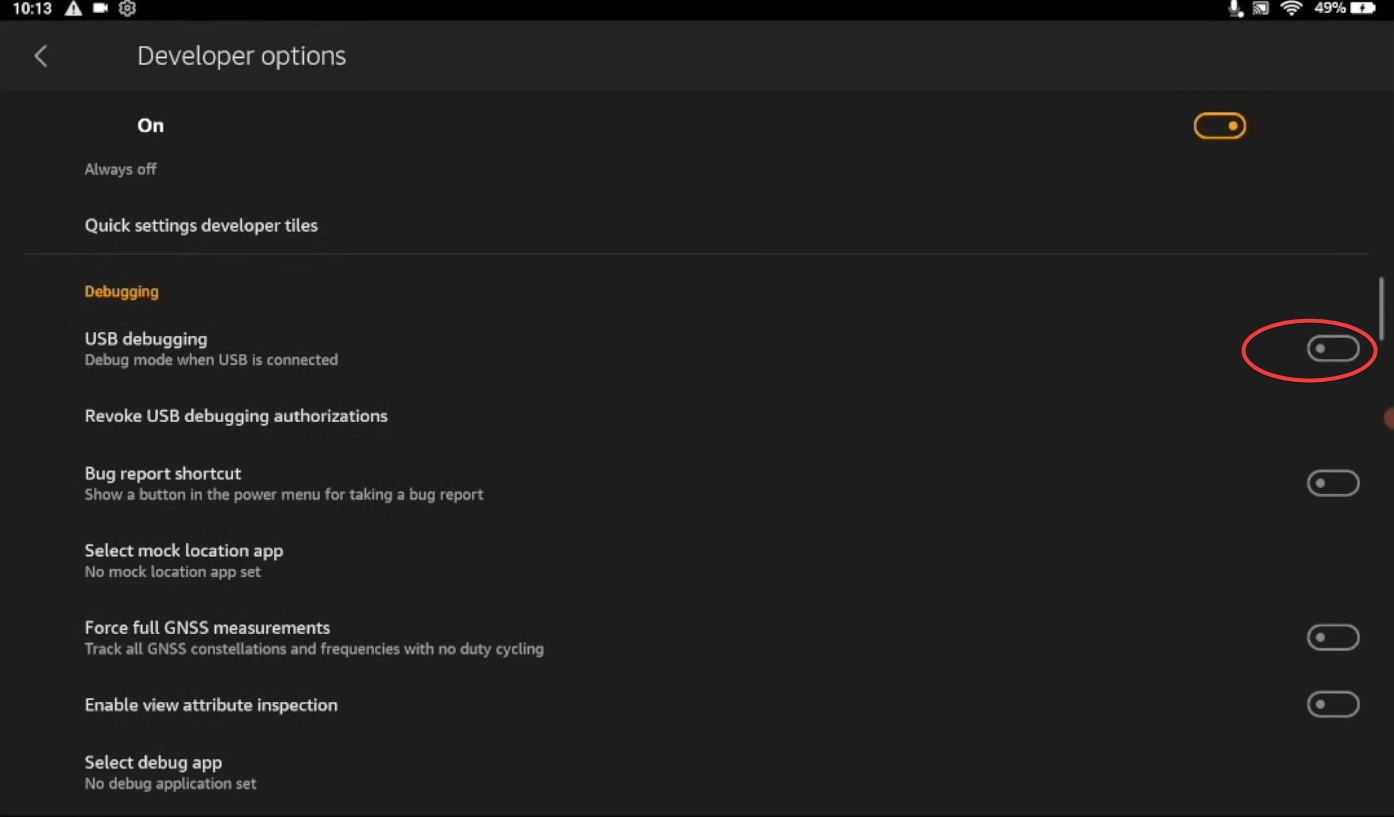The width and height of the screenshot is (1394, 817).
Task: Turn off the Developer options master switch
Action: pos(1220,126)
